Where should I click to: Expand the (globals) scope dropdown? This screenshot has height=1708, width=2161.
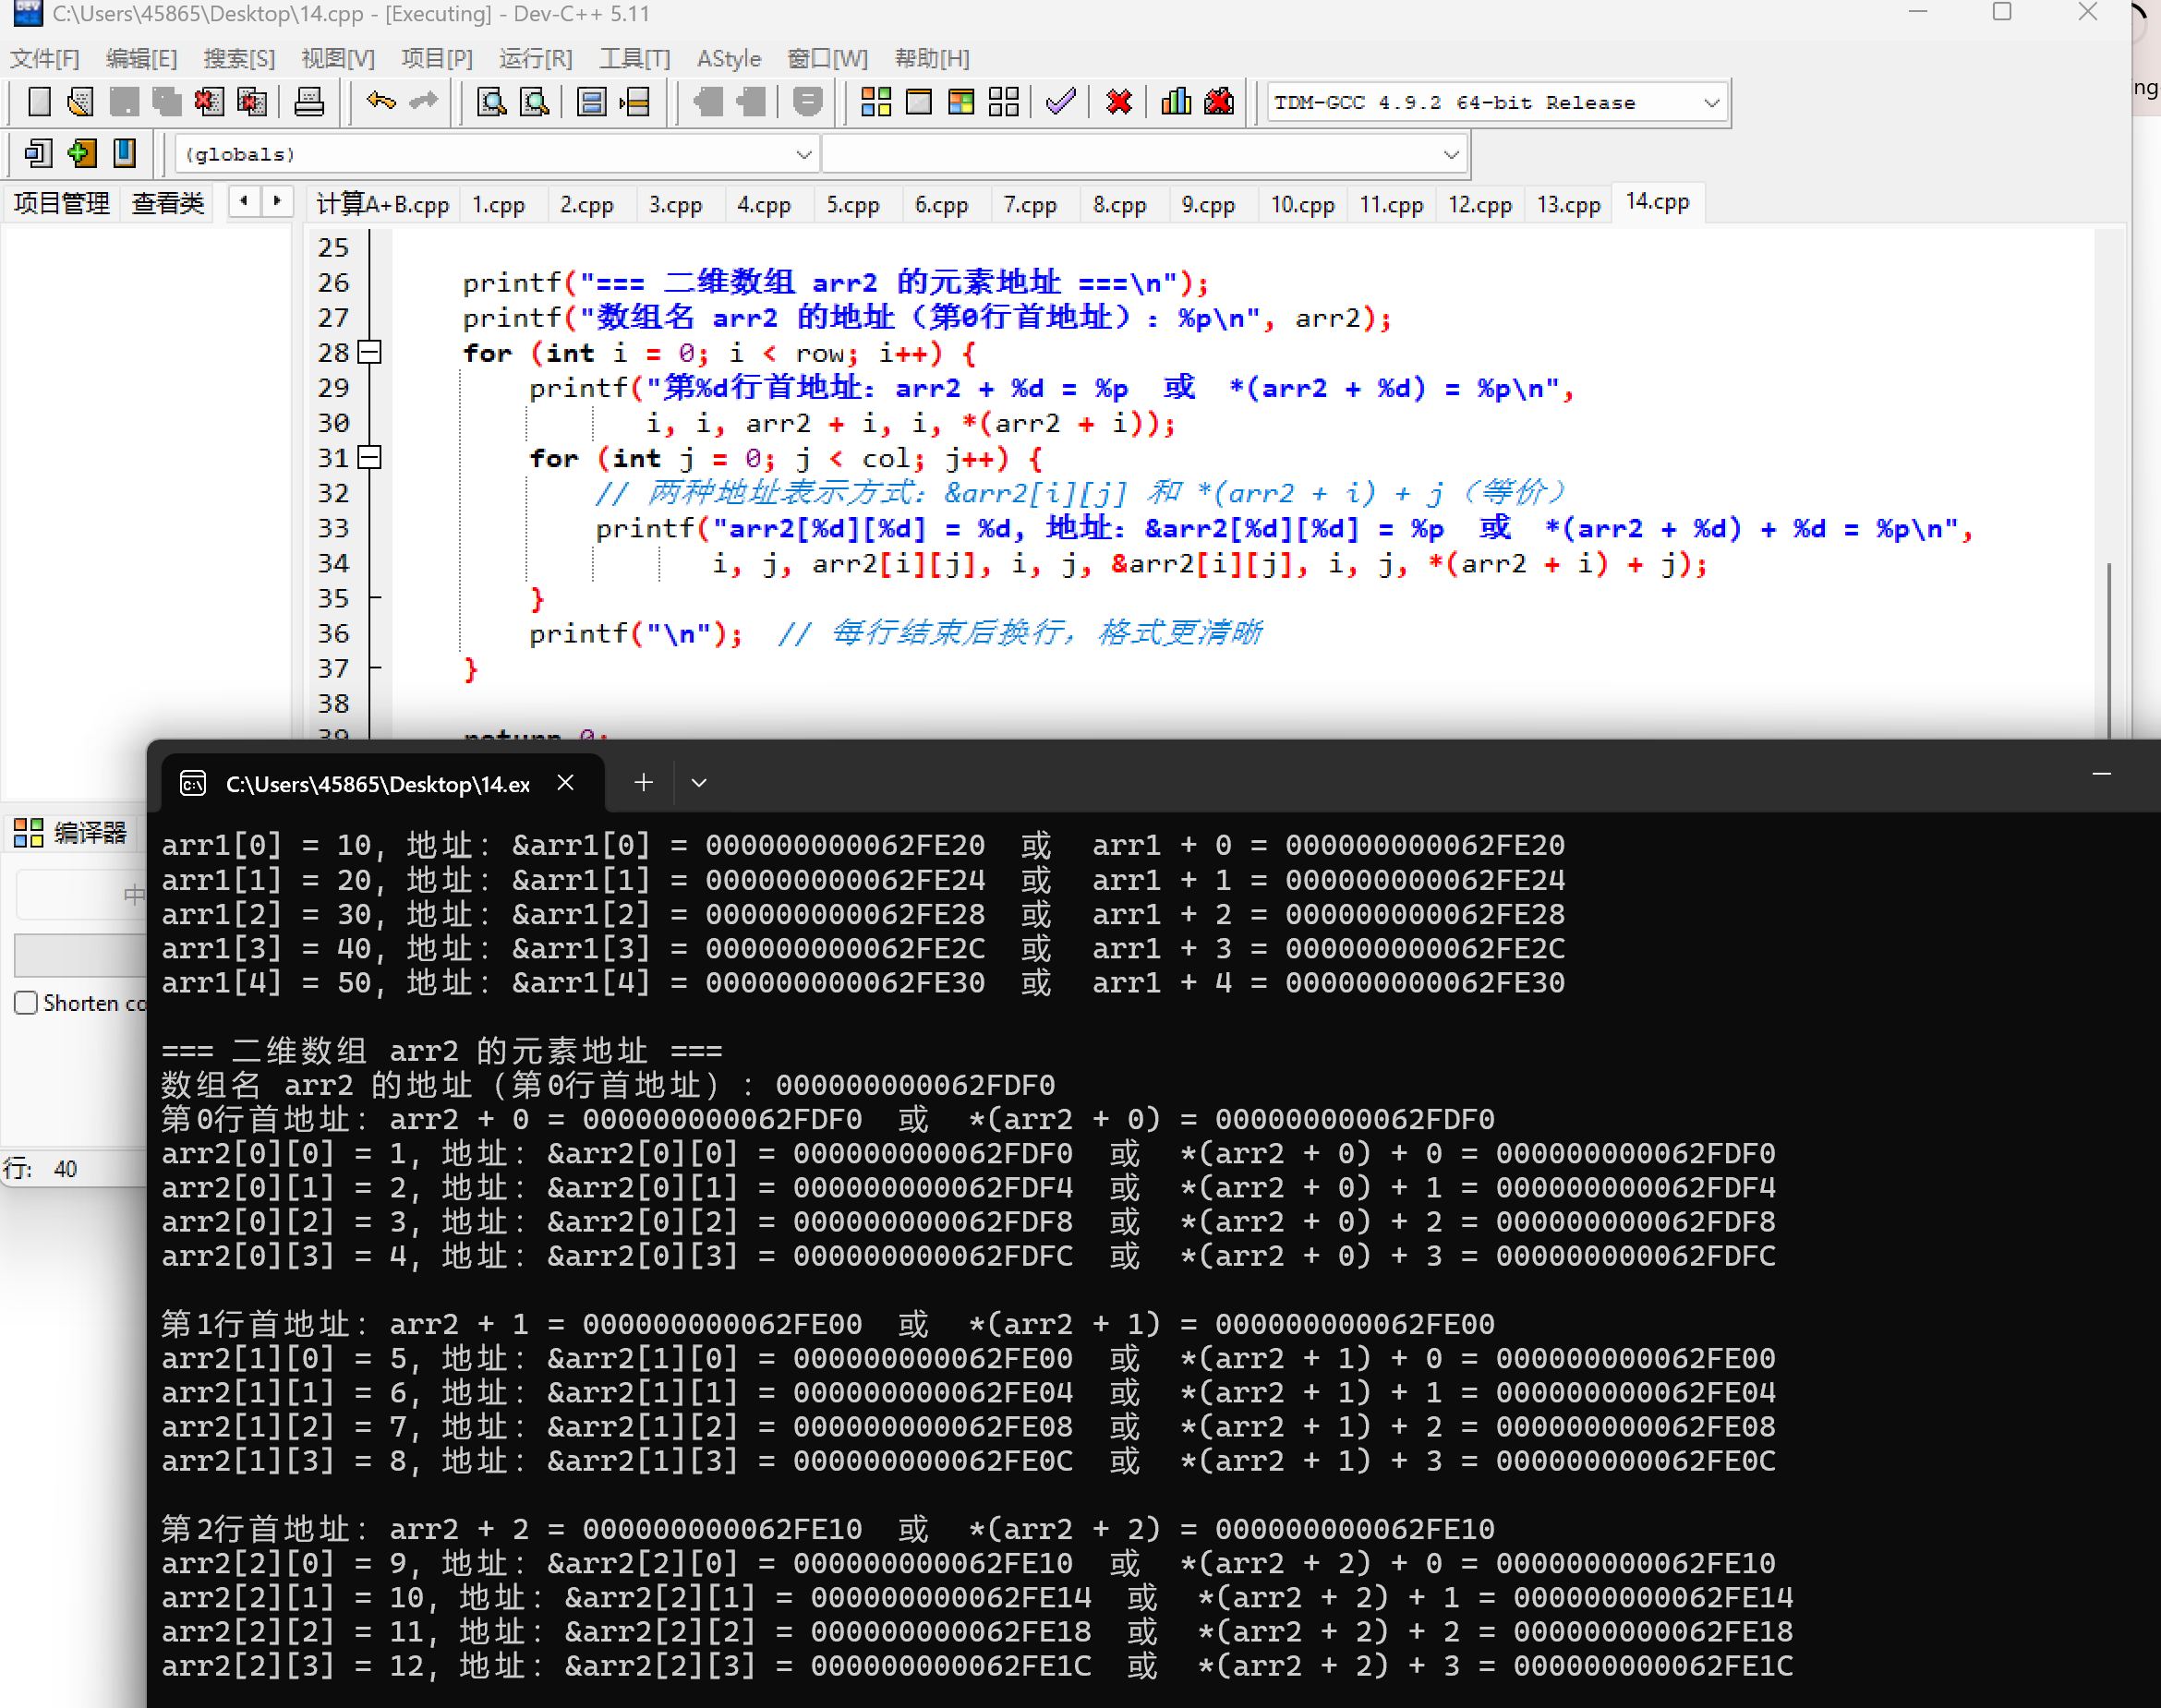click(x=803, y=154)
